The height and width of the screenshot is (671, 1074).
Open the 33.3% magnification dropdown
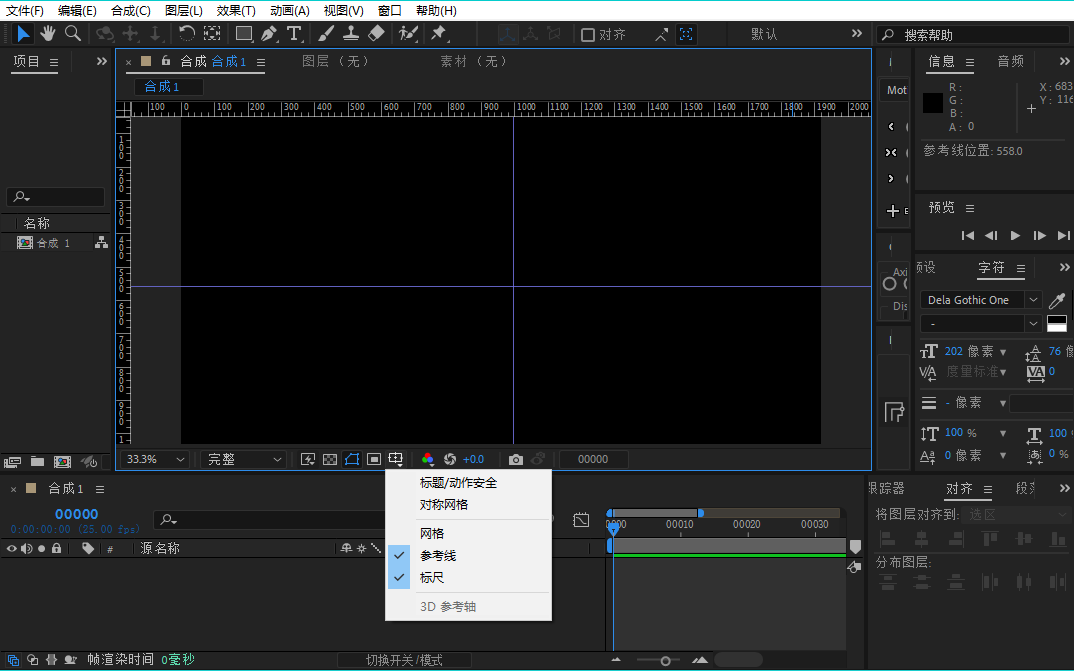pyautogui.click(x=154, y=459)
